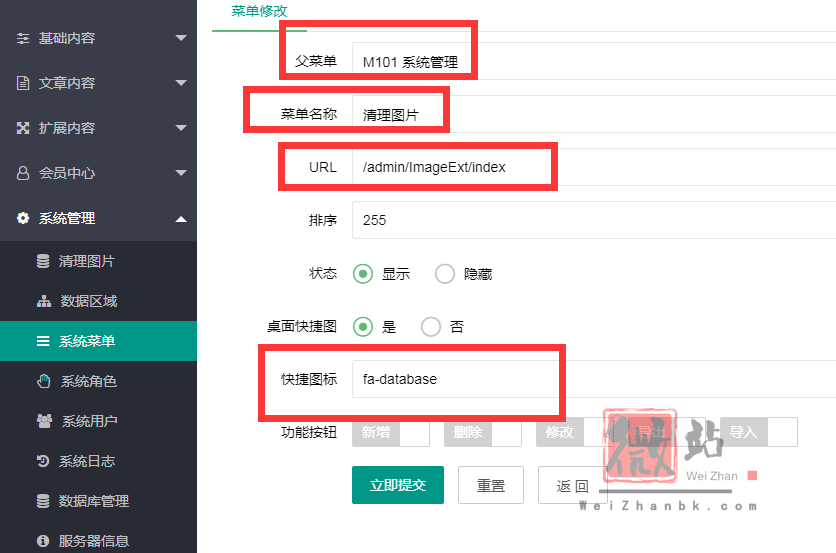Click the 重置 reset button
836x553 pixels.
click(x=491, y=485)
